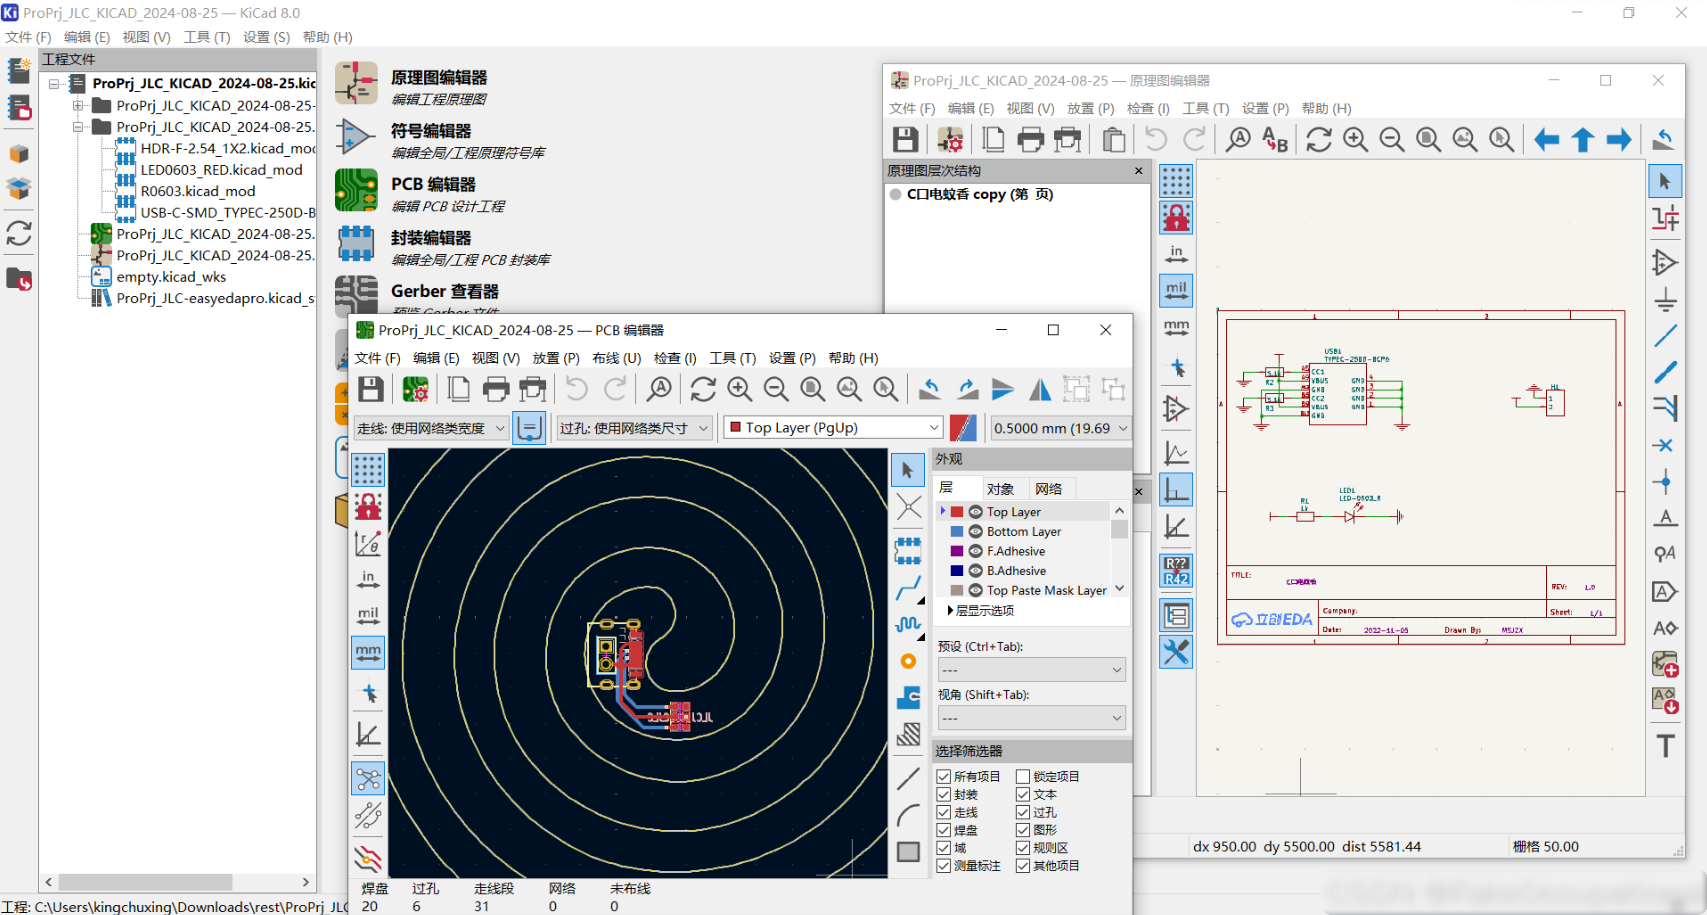
Task: Toggle grid display in PCB editor left toolbar
Action: [x=368, y=469]
